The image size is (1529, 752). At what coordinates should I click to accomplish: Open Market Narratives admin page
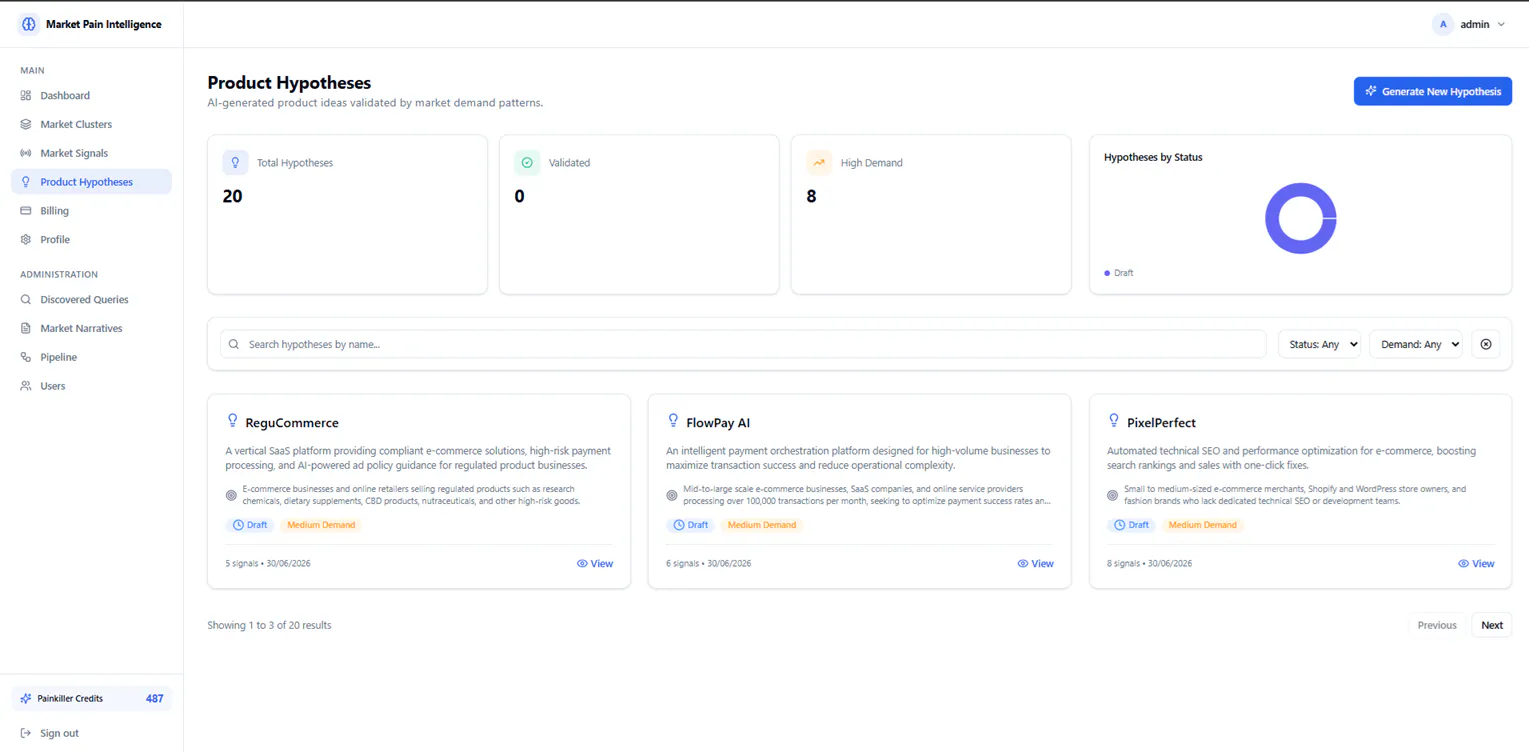[91, 328]
